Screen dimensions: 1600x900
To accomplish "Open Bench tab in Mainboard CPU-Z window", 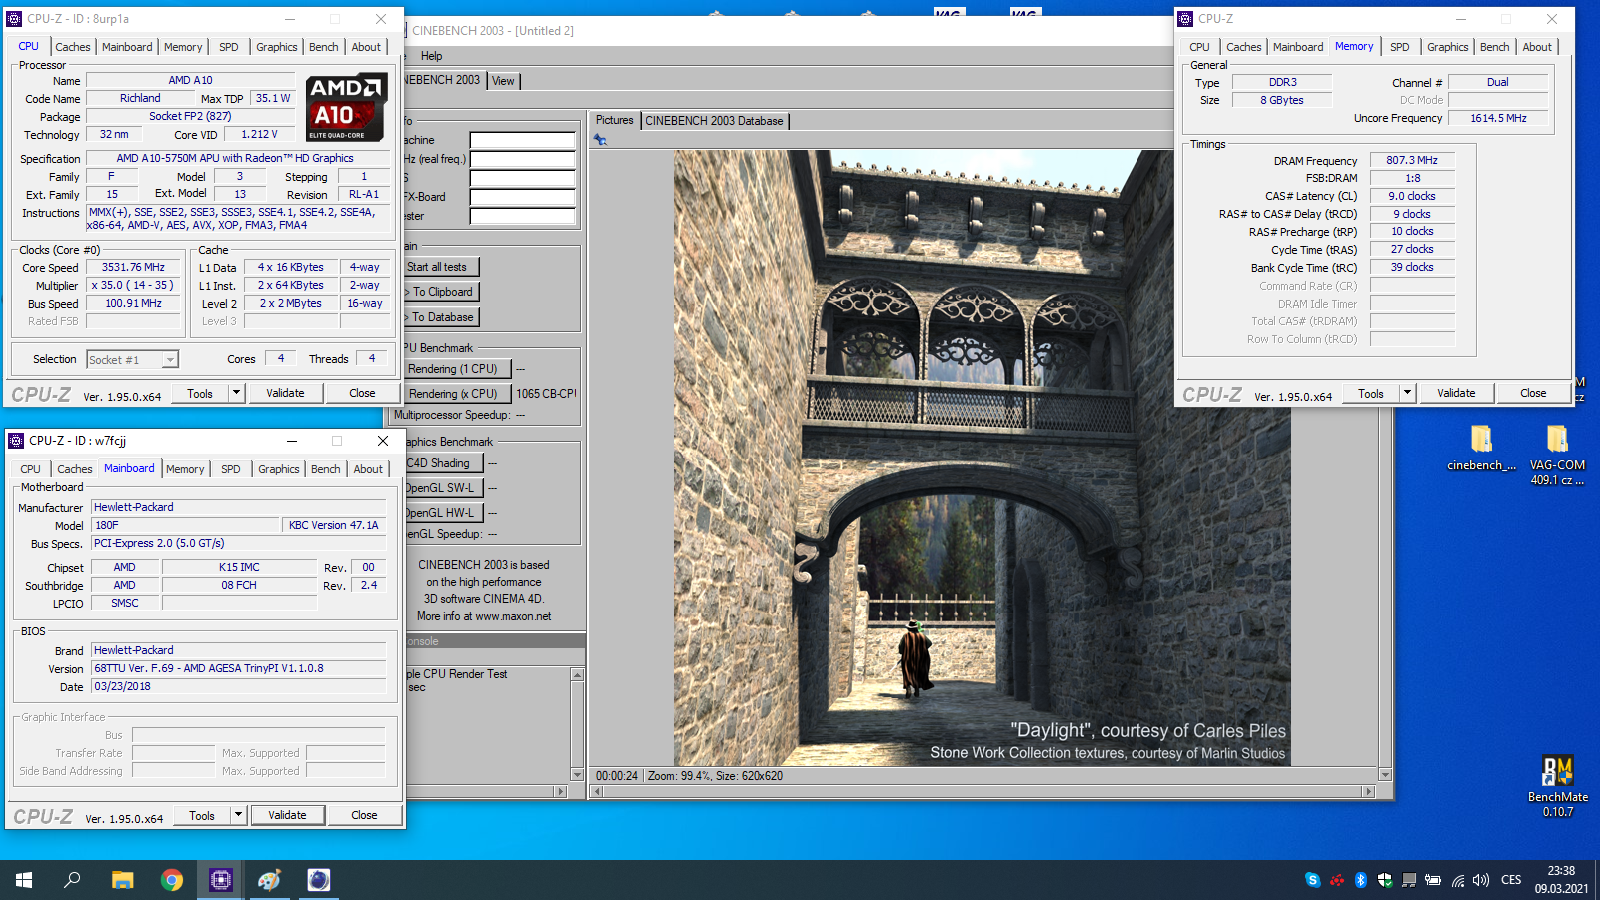I will tap(326, 469).
